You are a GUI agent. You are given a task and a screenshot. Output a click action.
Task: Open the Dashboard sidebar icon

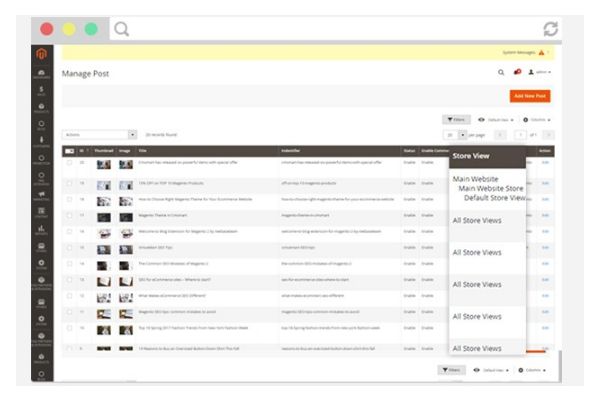(x=41, y=74)
